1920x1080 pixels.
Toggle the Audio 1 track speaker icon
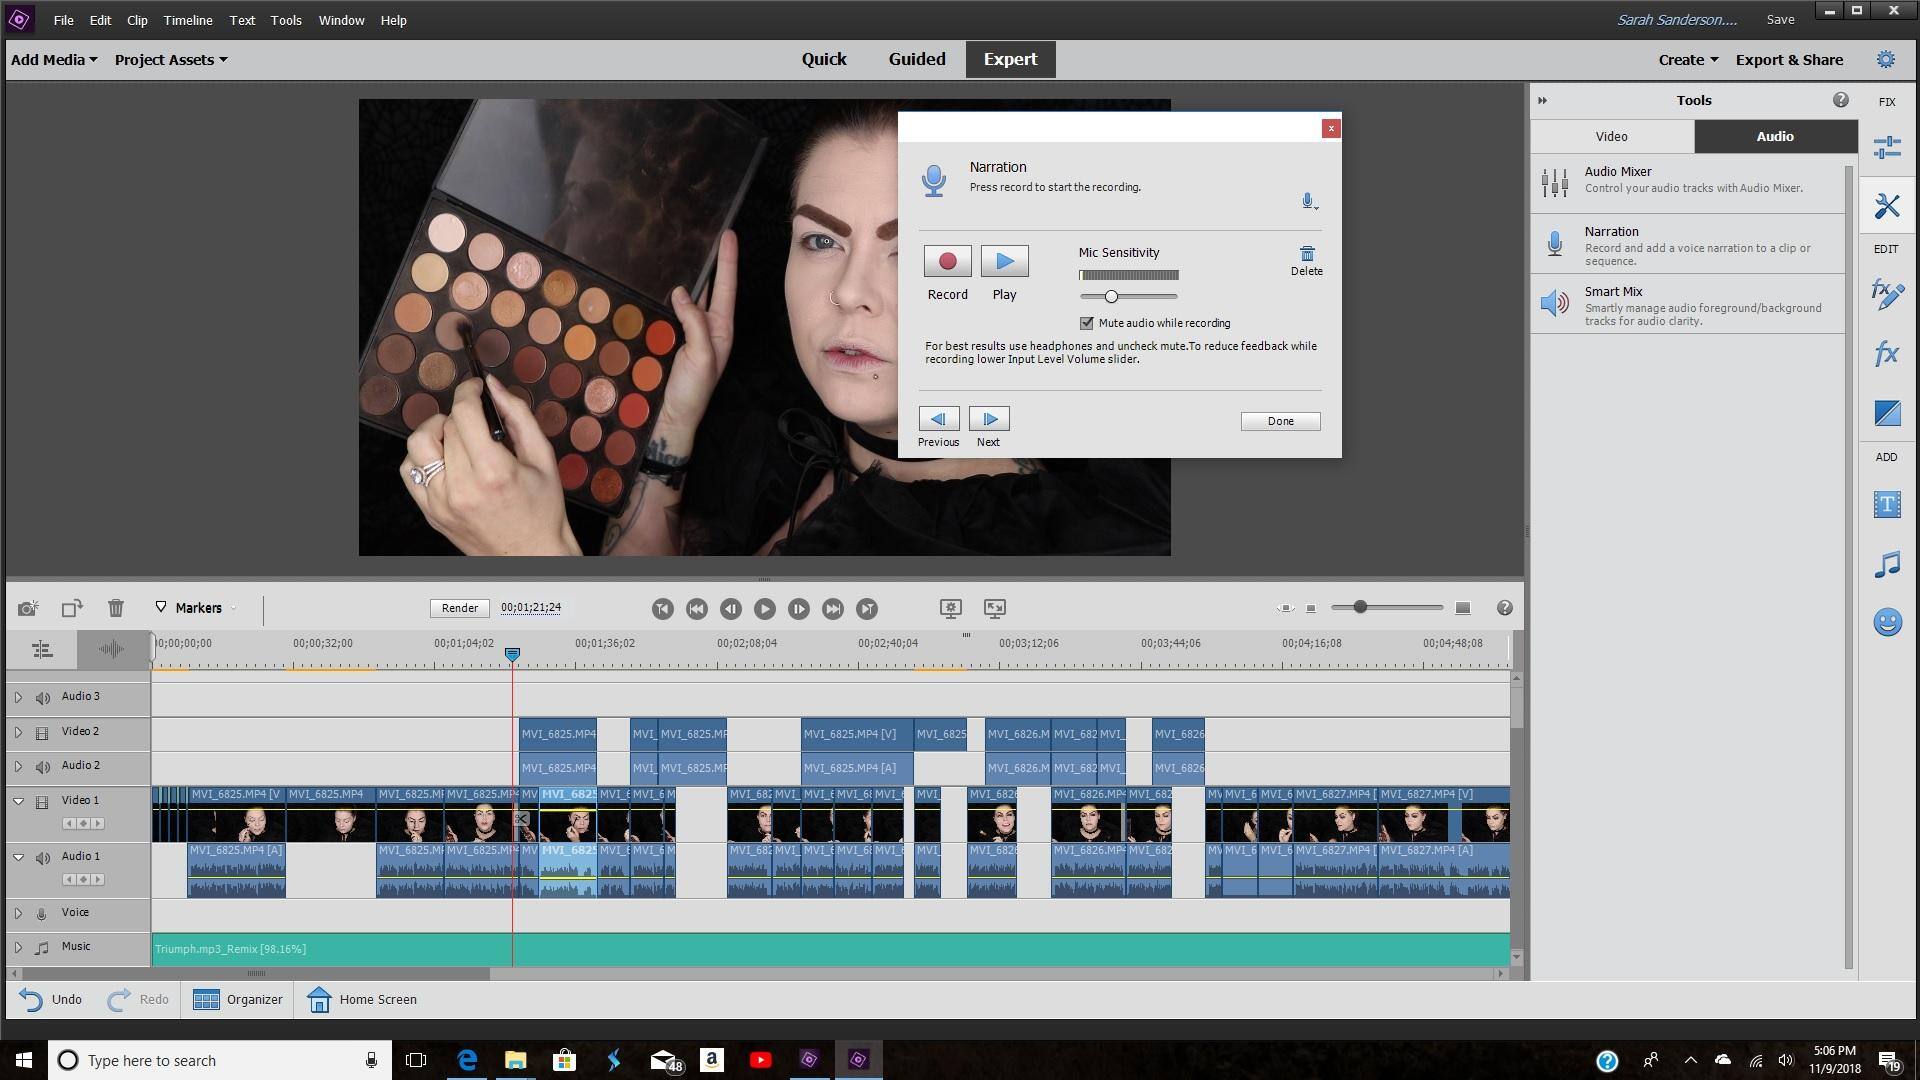tap(42, 858)
